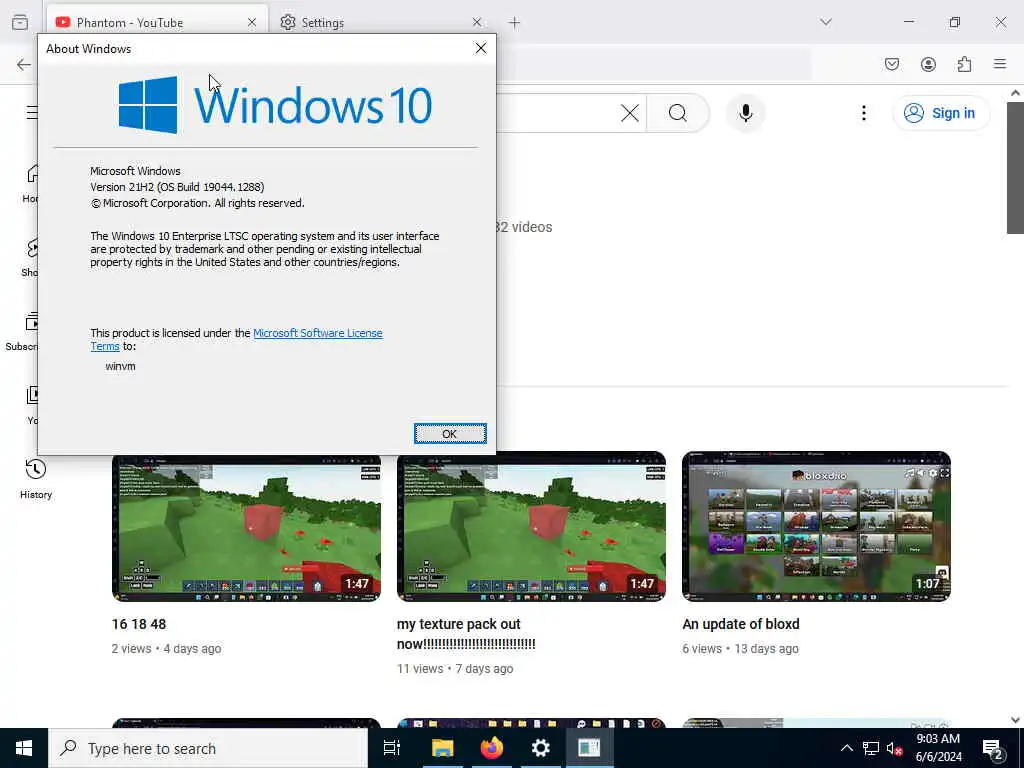The image size is (1024, 768).
Task: Play the '16 18 48' video thumbnail
Action: click(246, 526)
